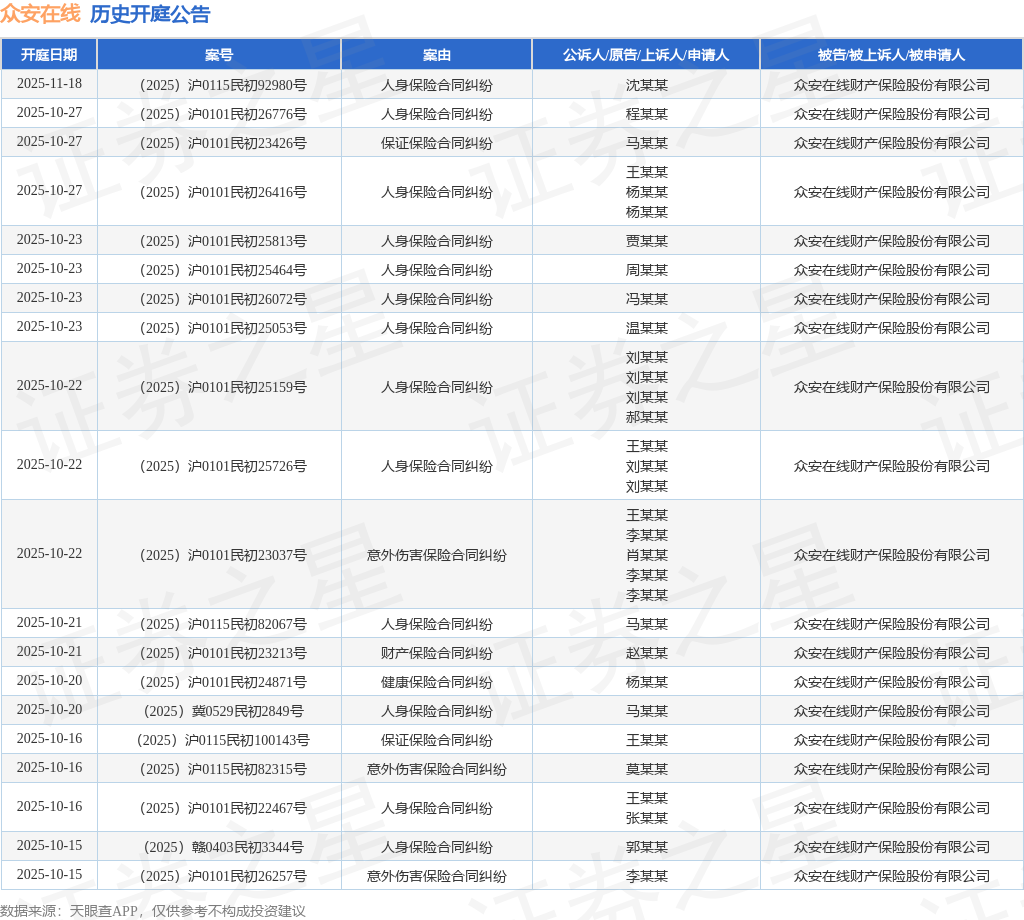Click date 2025-10-20 in the 冀0529 row
Screen dimensions: 1024x920
point(49,710)
